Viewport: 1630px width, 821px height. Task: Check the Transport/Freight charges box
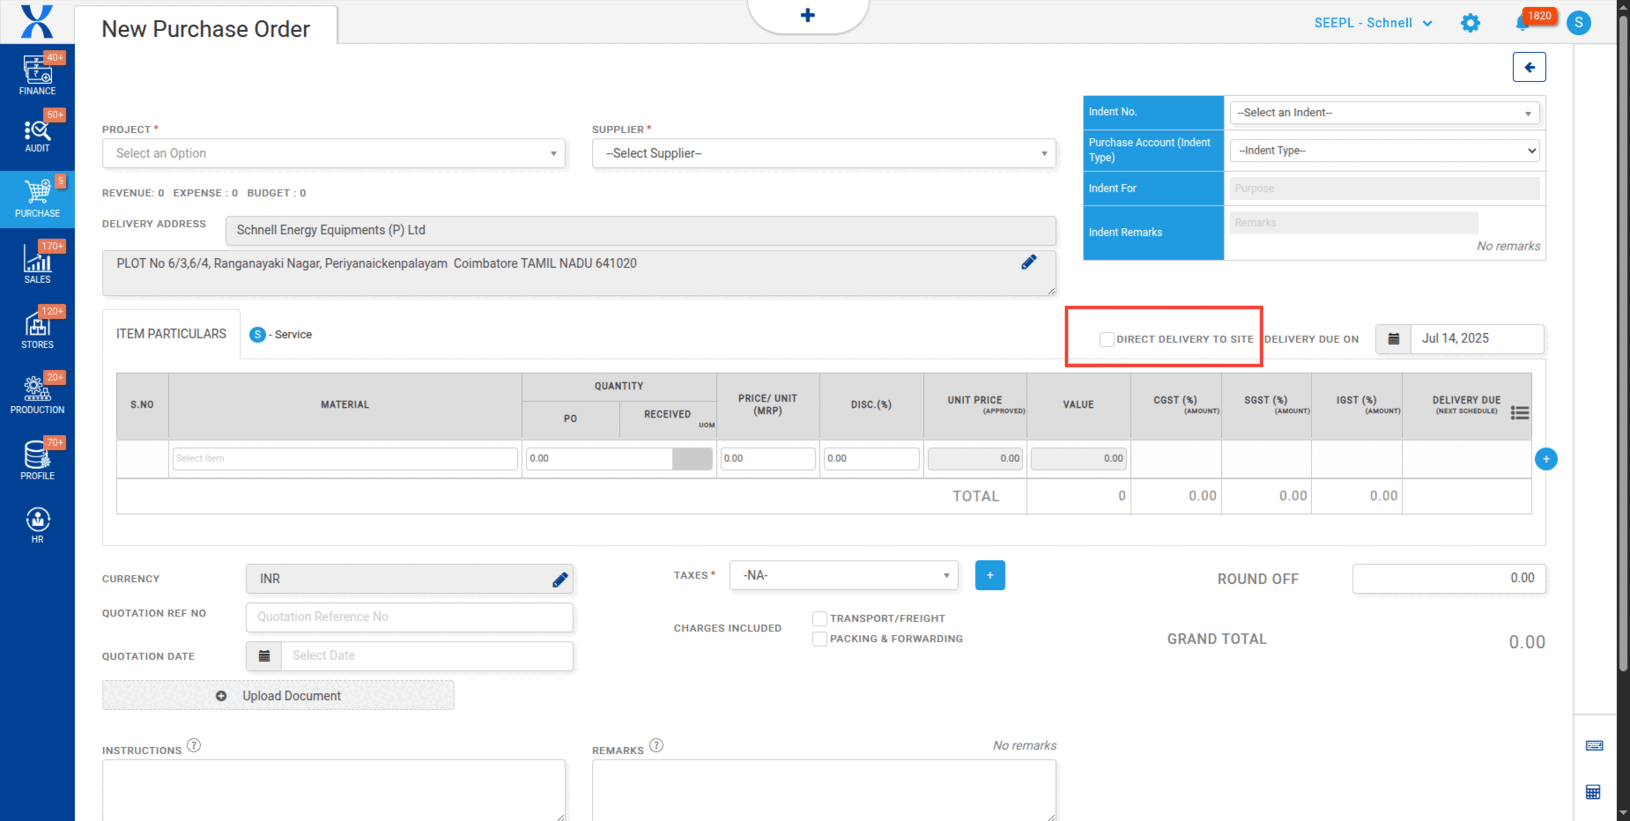819,619
